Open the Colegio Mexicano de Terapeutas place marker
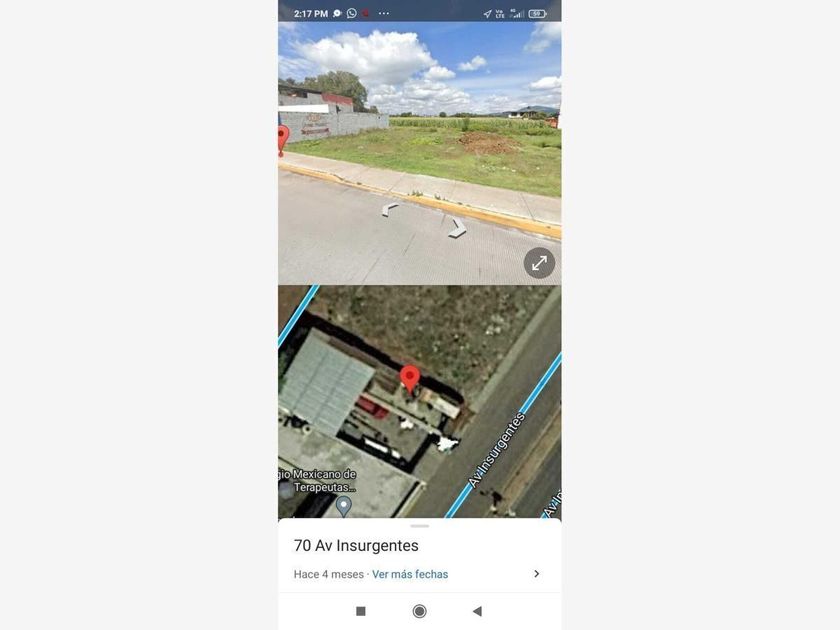This screenshot has height=630, width=840. 343,505
